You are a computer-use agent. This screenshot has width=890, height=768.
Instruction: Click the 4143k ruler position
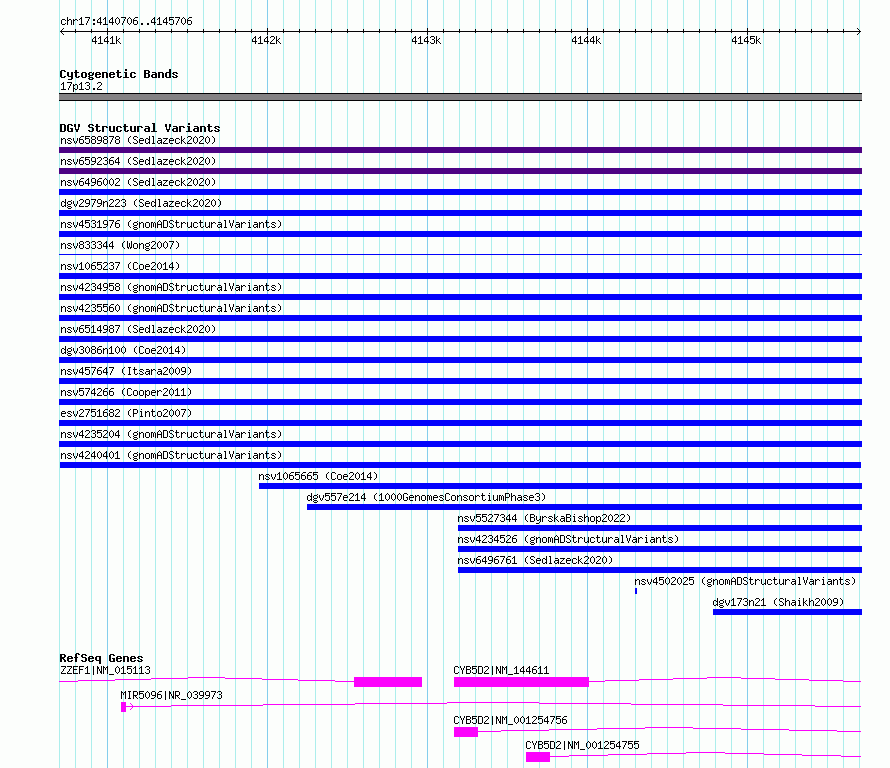pos(426,40)
